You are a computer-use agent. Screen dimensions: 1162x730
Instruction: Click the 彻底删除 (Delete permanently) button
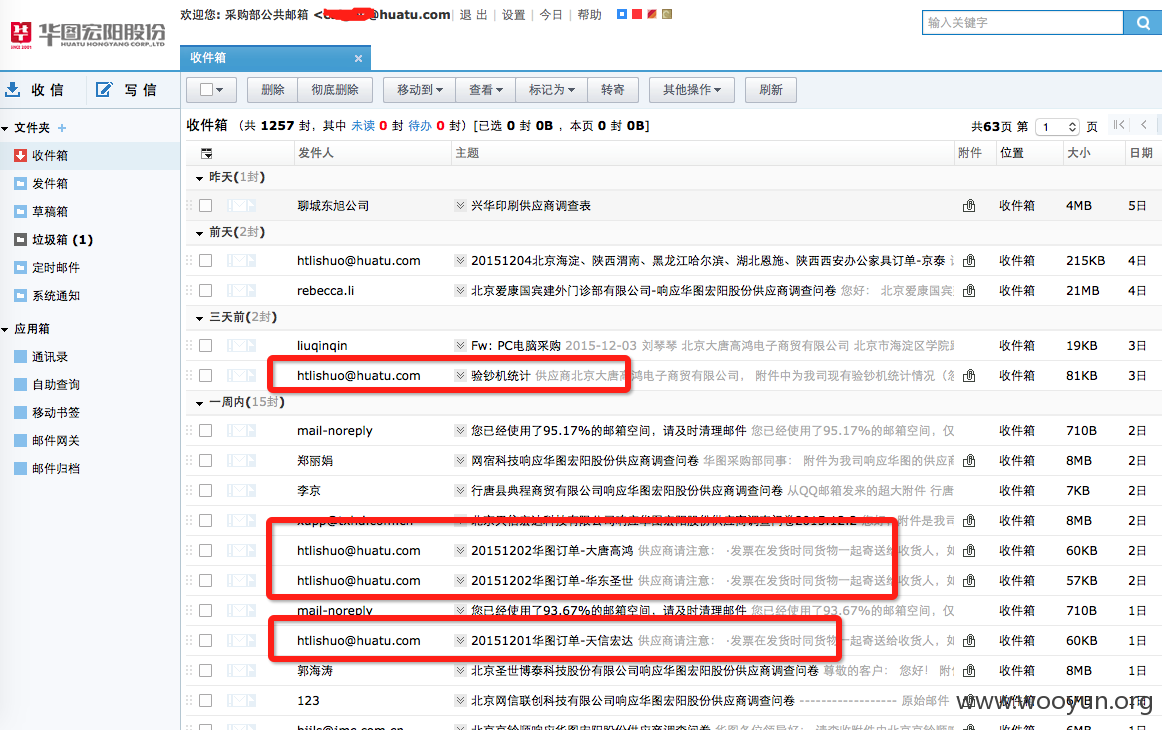(335, 90)
